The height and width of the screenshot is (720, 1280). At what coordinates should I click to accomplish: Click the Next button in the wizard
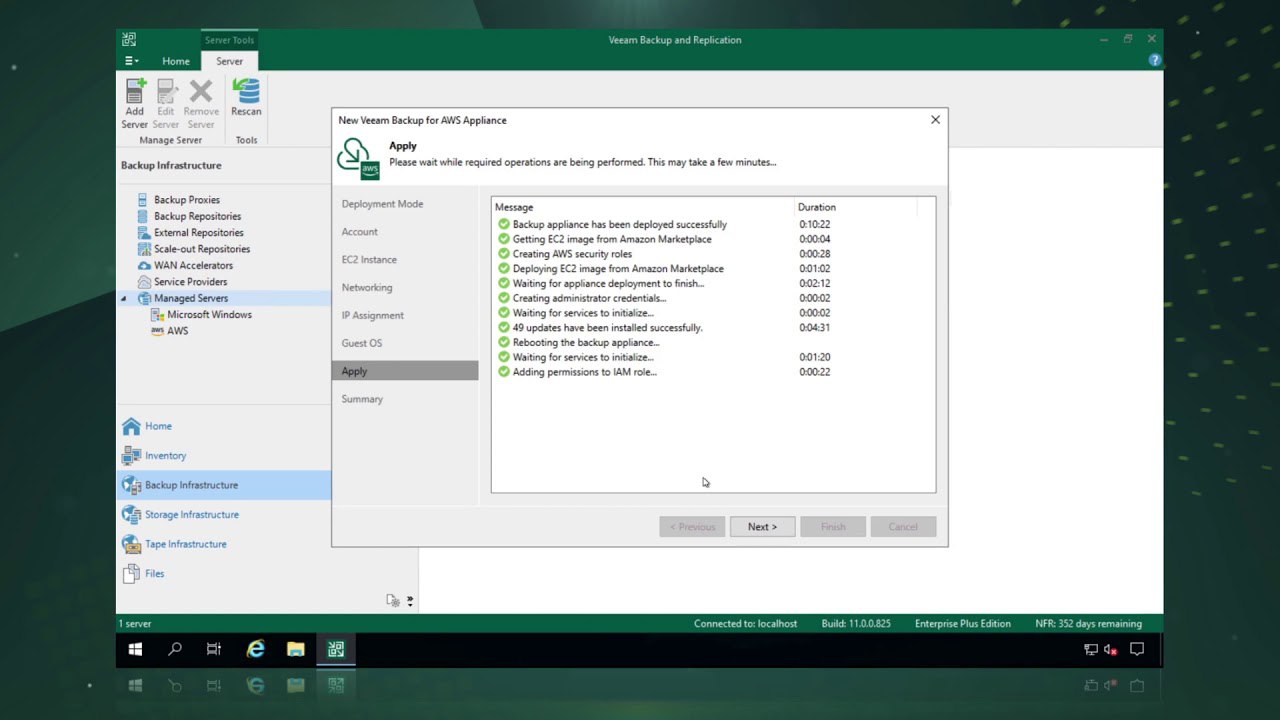[x=762, y=527]
